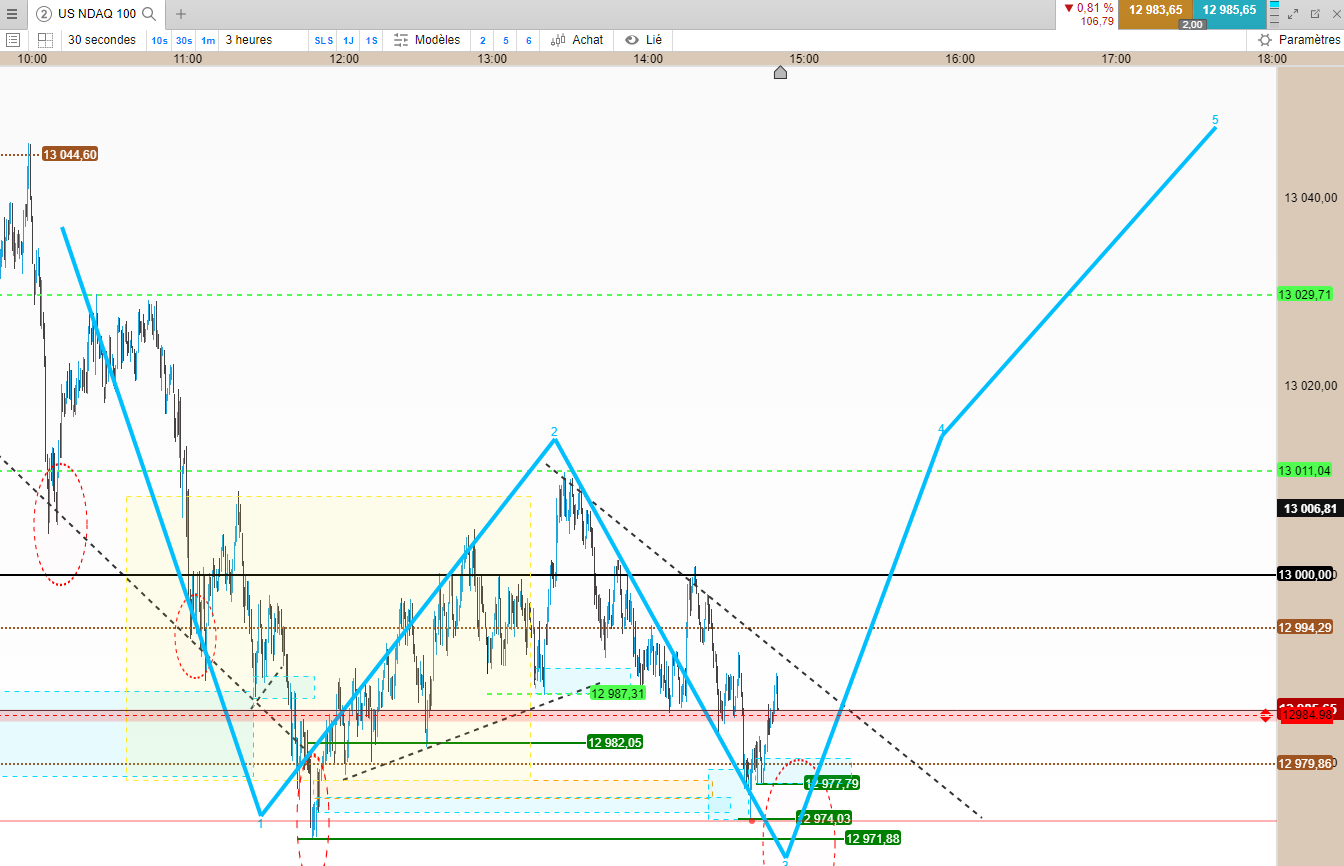Apply template number 6

click(529, 41)
